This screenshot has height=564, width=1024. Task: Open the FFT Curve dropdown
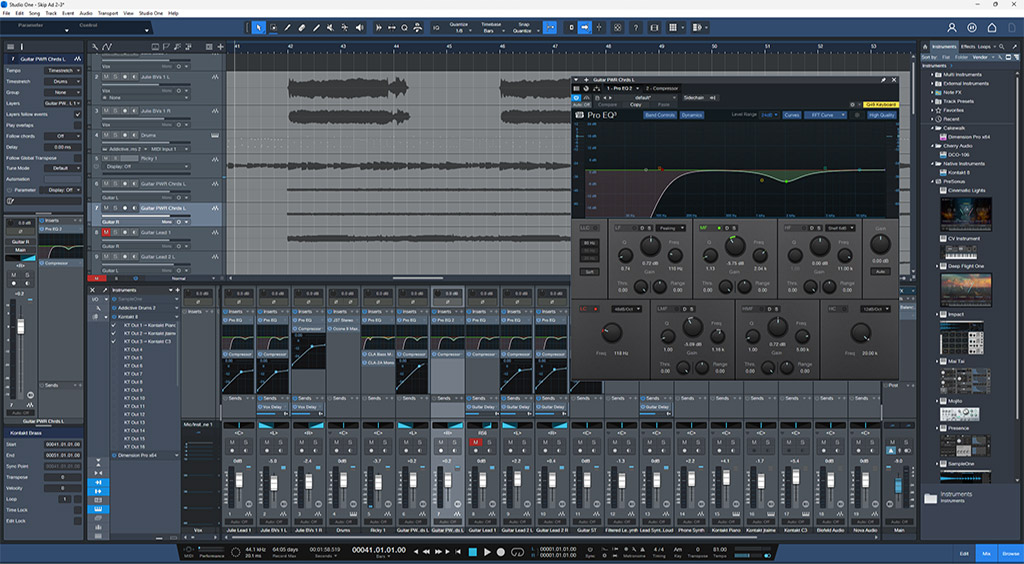(x=823, y=115)
